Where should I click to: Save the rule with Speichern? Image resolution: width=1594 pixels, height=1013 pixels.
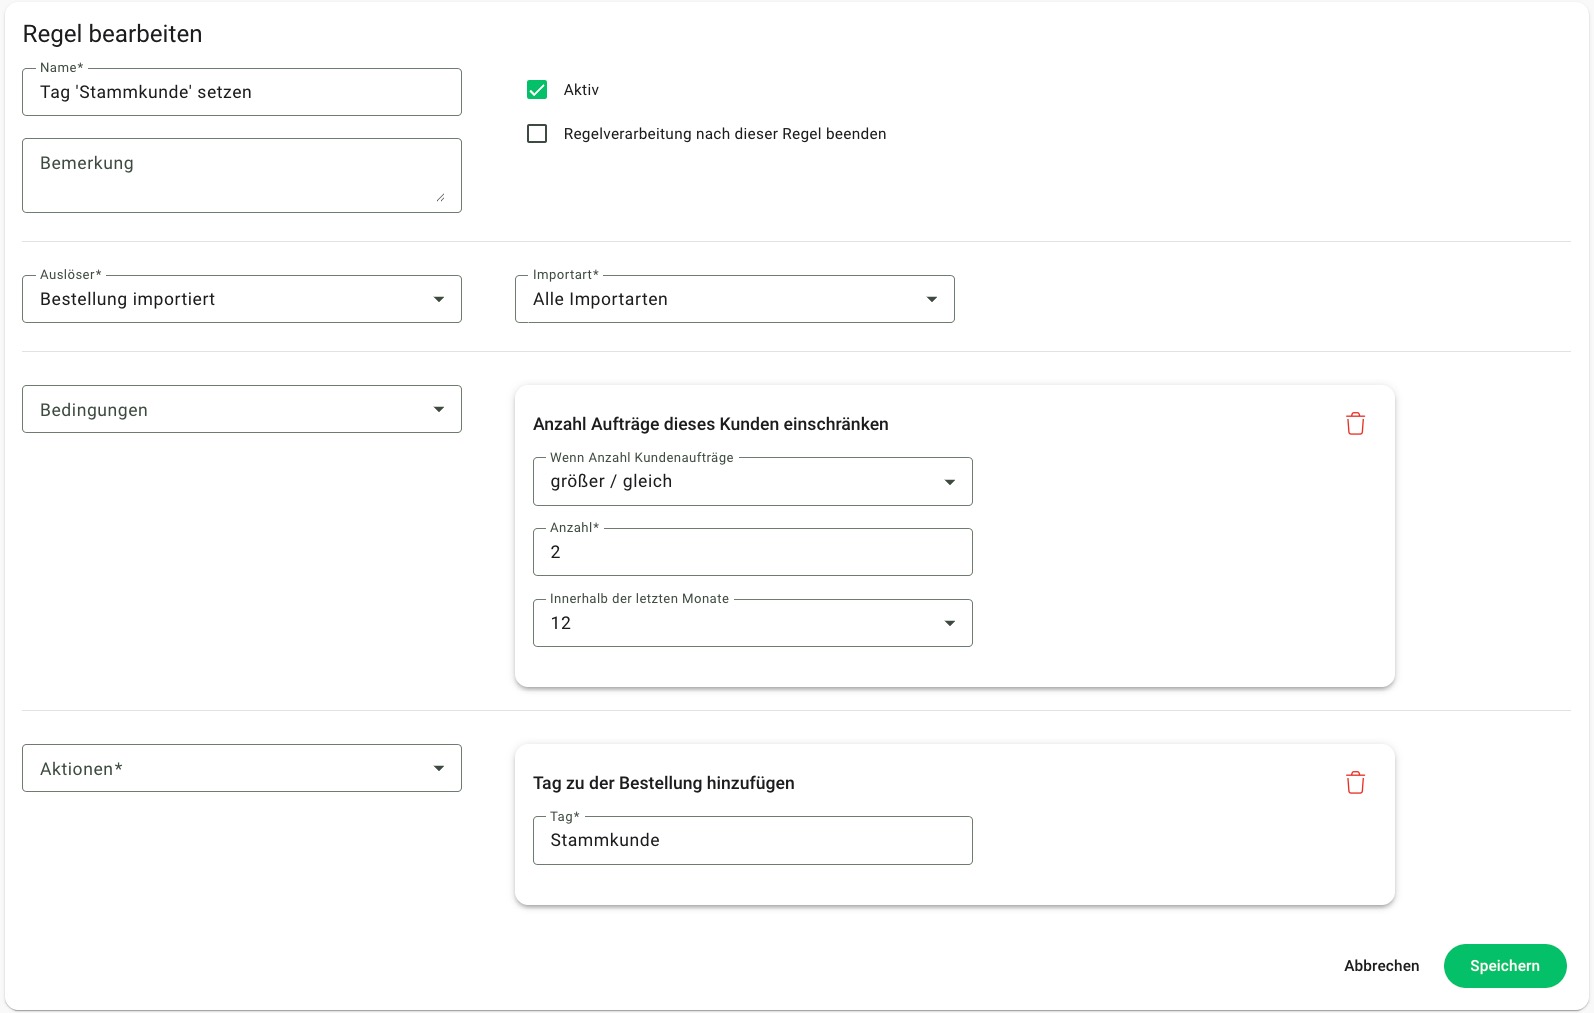1505,966
